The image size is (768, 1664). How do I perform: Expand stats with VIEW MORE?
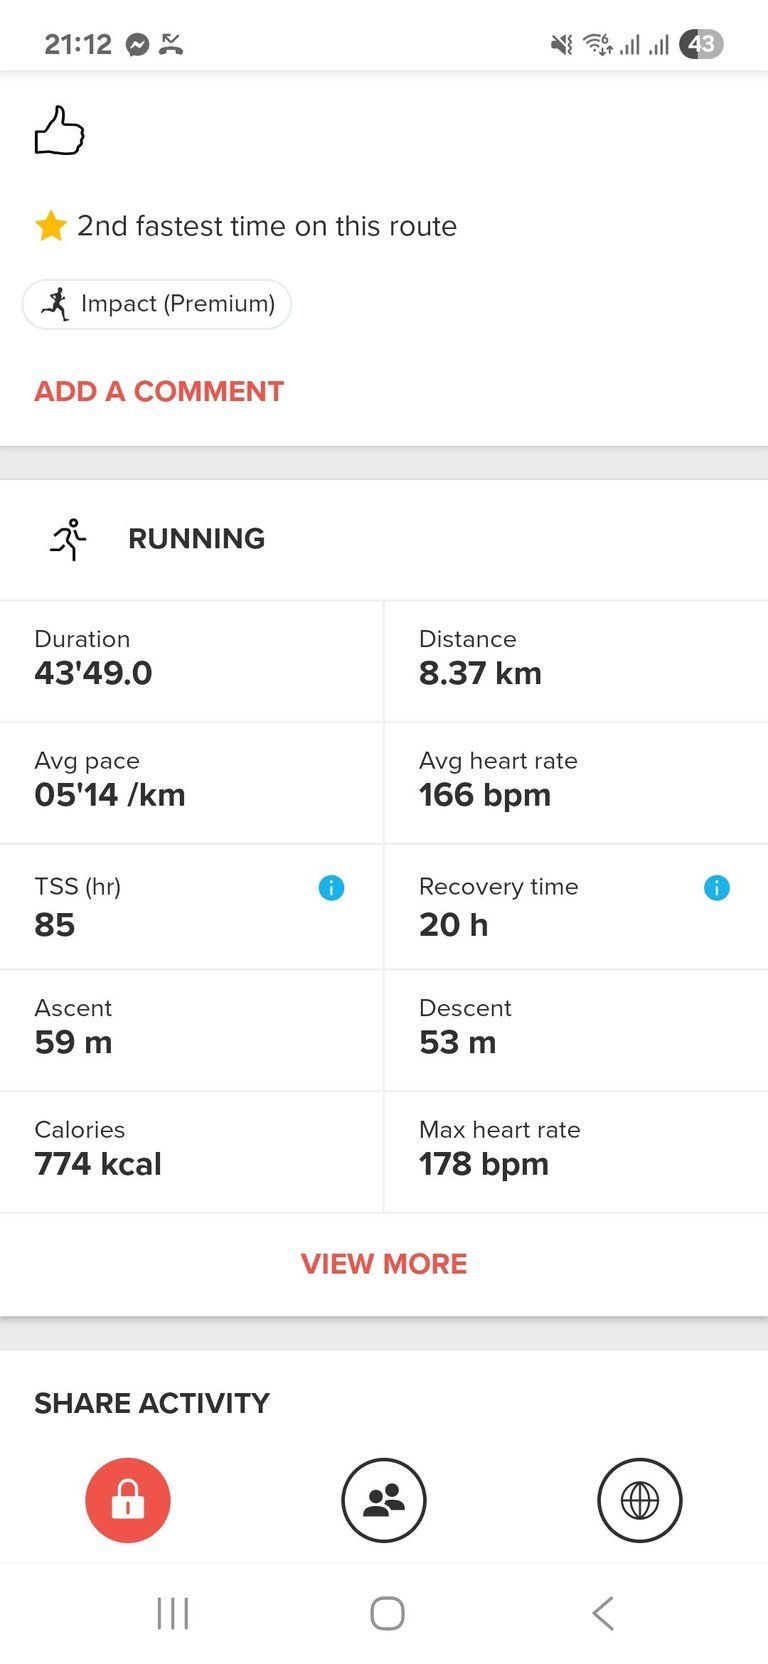384,1264
